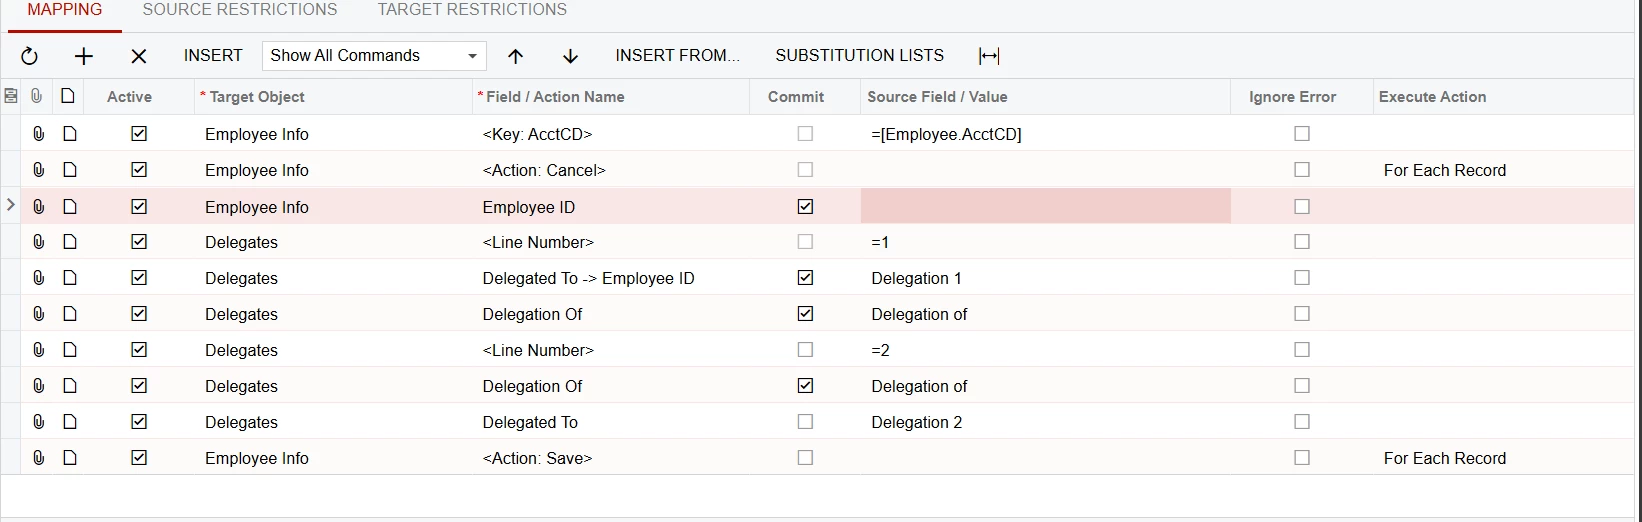Switch to Source Restrictions tab
Viewport: 1642px width, 522px height.
click(240, 10)
